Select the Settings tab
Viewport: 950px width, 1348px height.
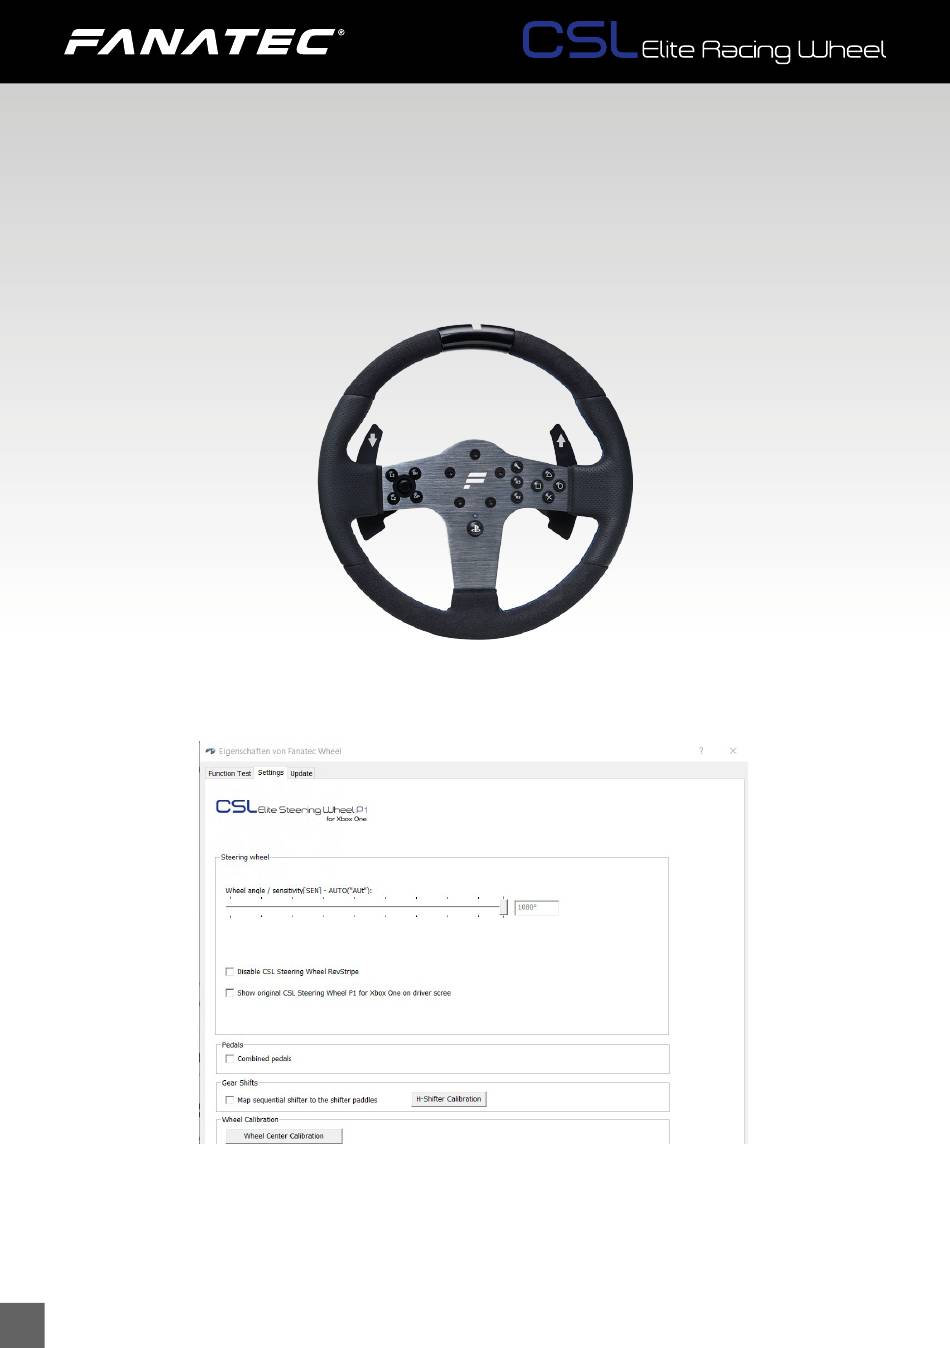(x=271, y=772)
